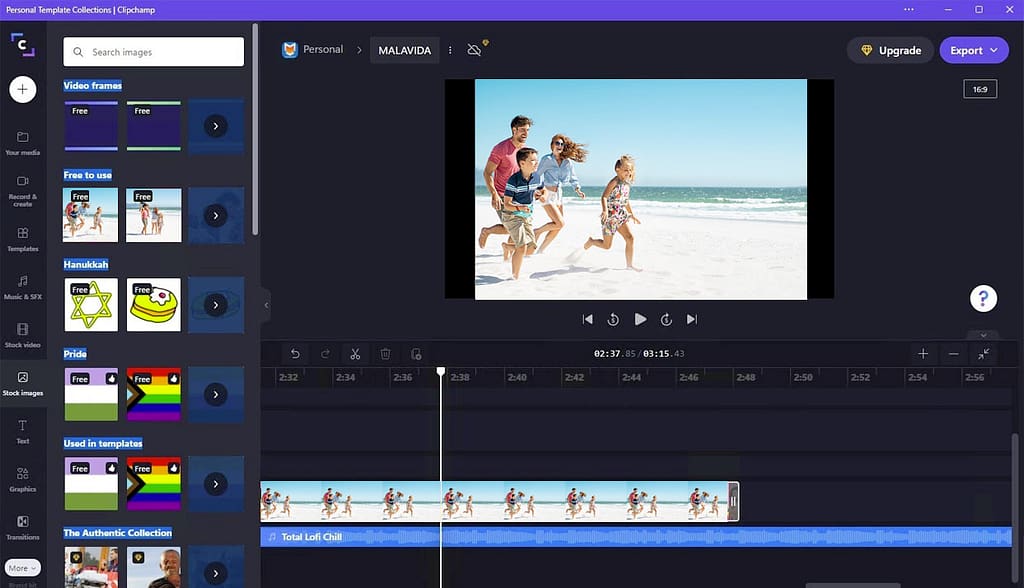Open the Stock video panel

22,337
